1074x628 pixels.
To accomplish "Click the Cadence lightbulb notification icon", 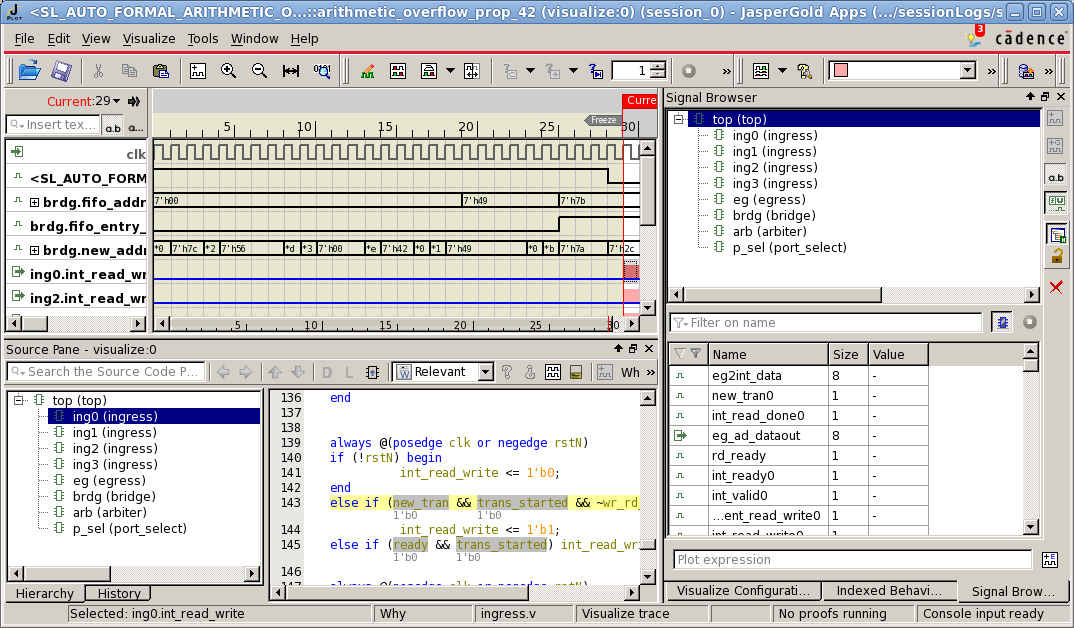I will [x=974, y=38].
